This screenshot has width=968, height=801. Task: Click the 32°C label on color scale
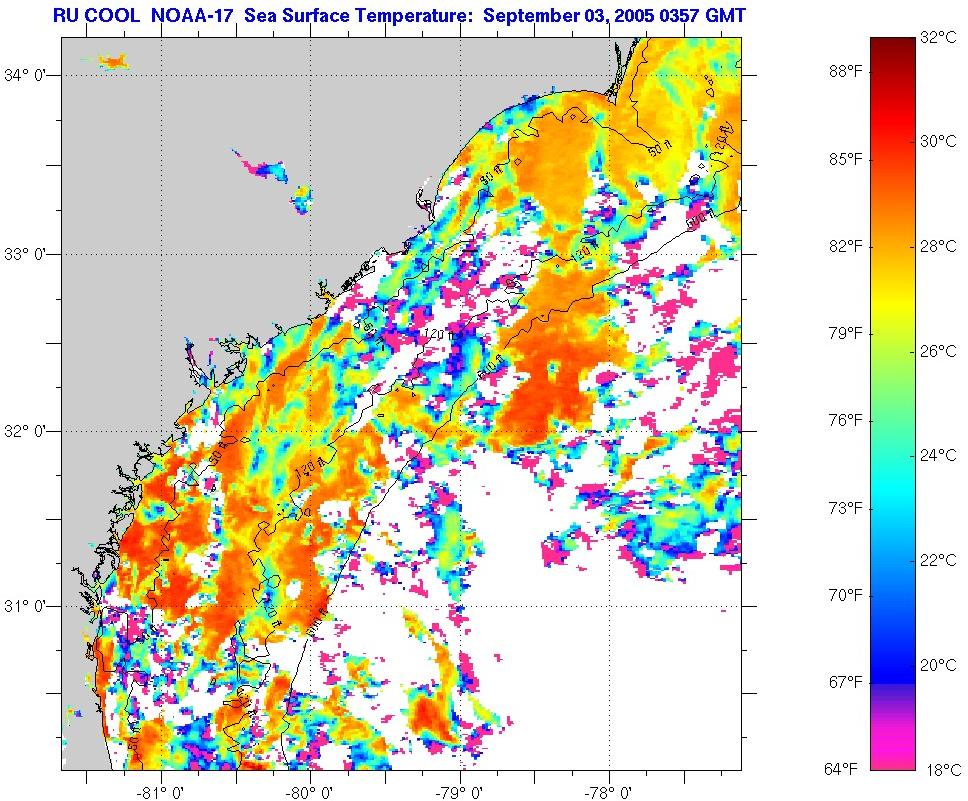(938, 39)
